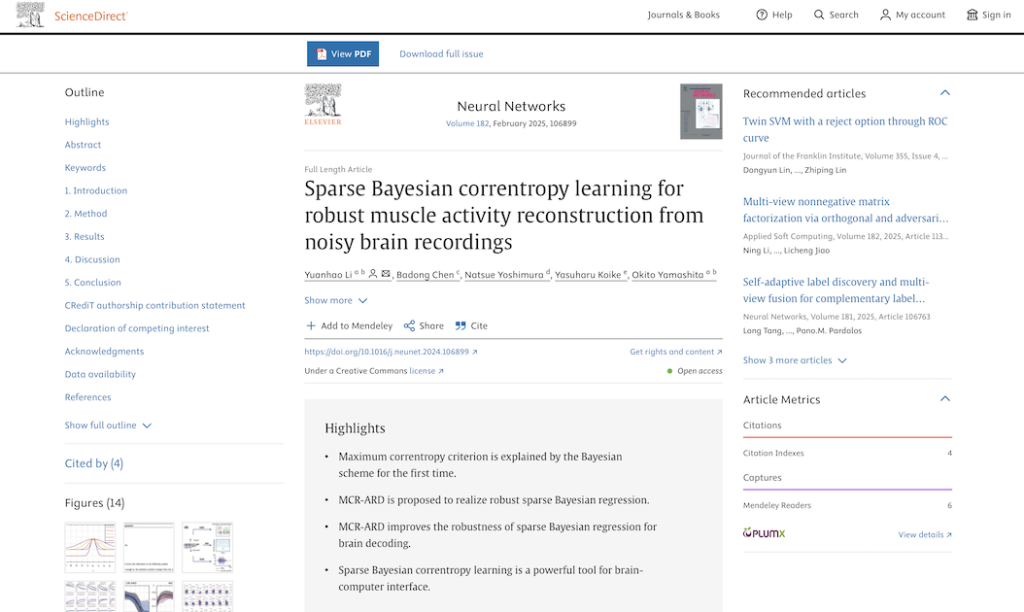Click the Search magnifier icon
The image size is (1024, 612).
point(819,15)
